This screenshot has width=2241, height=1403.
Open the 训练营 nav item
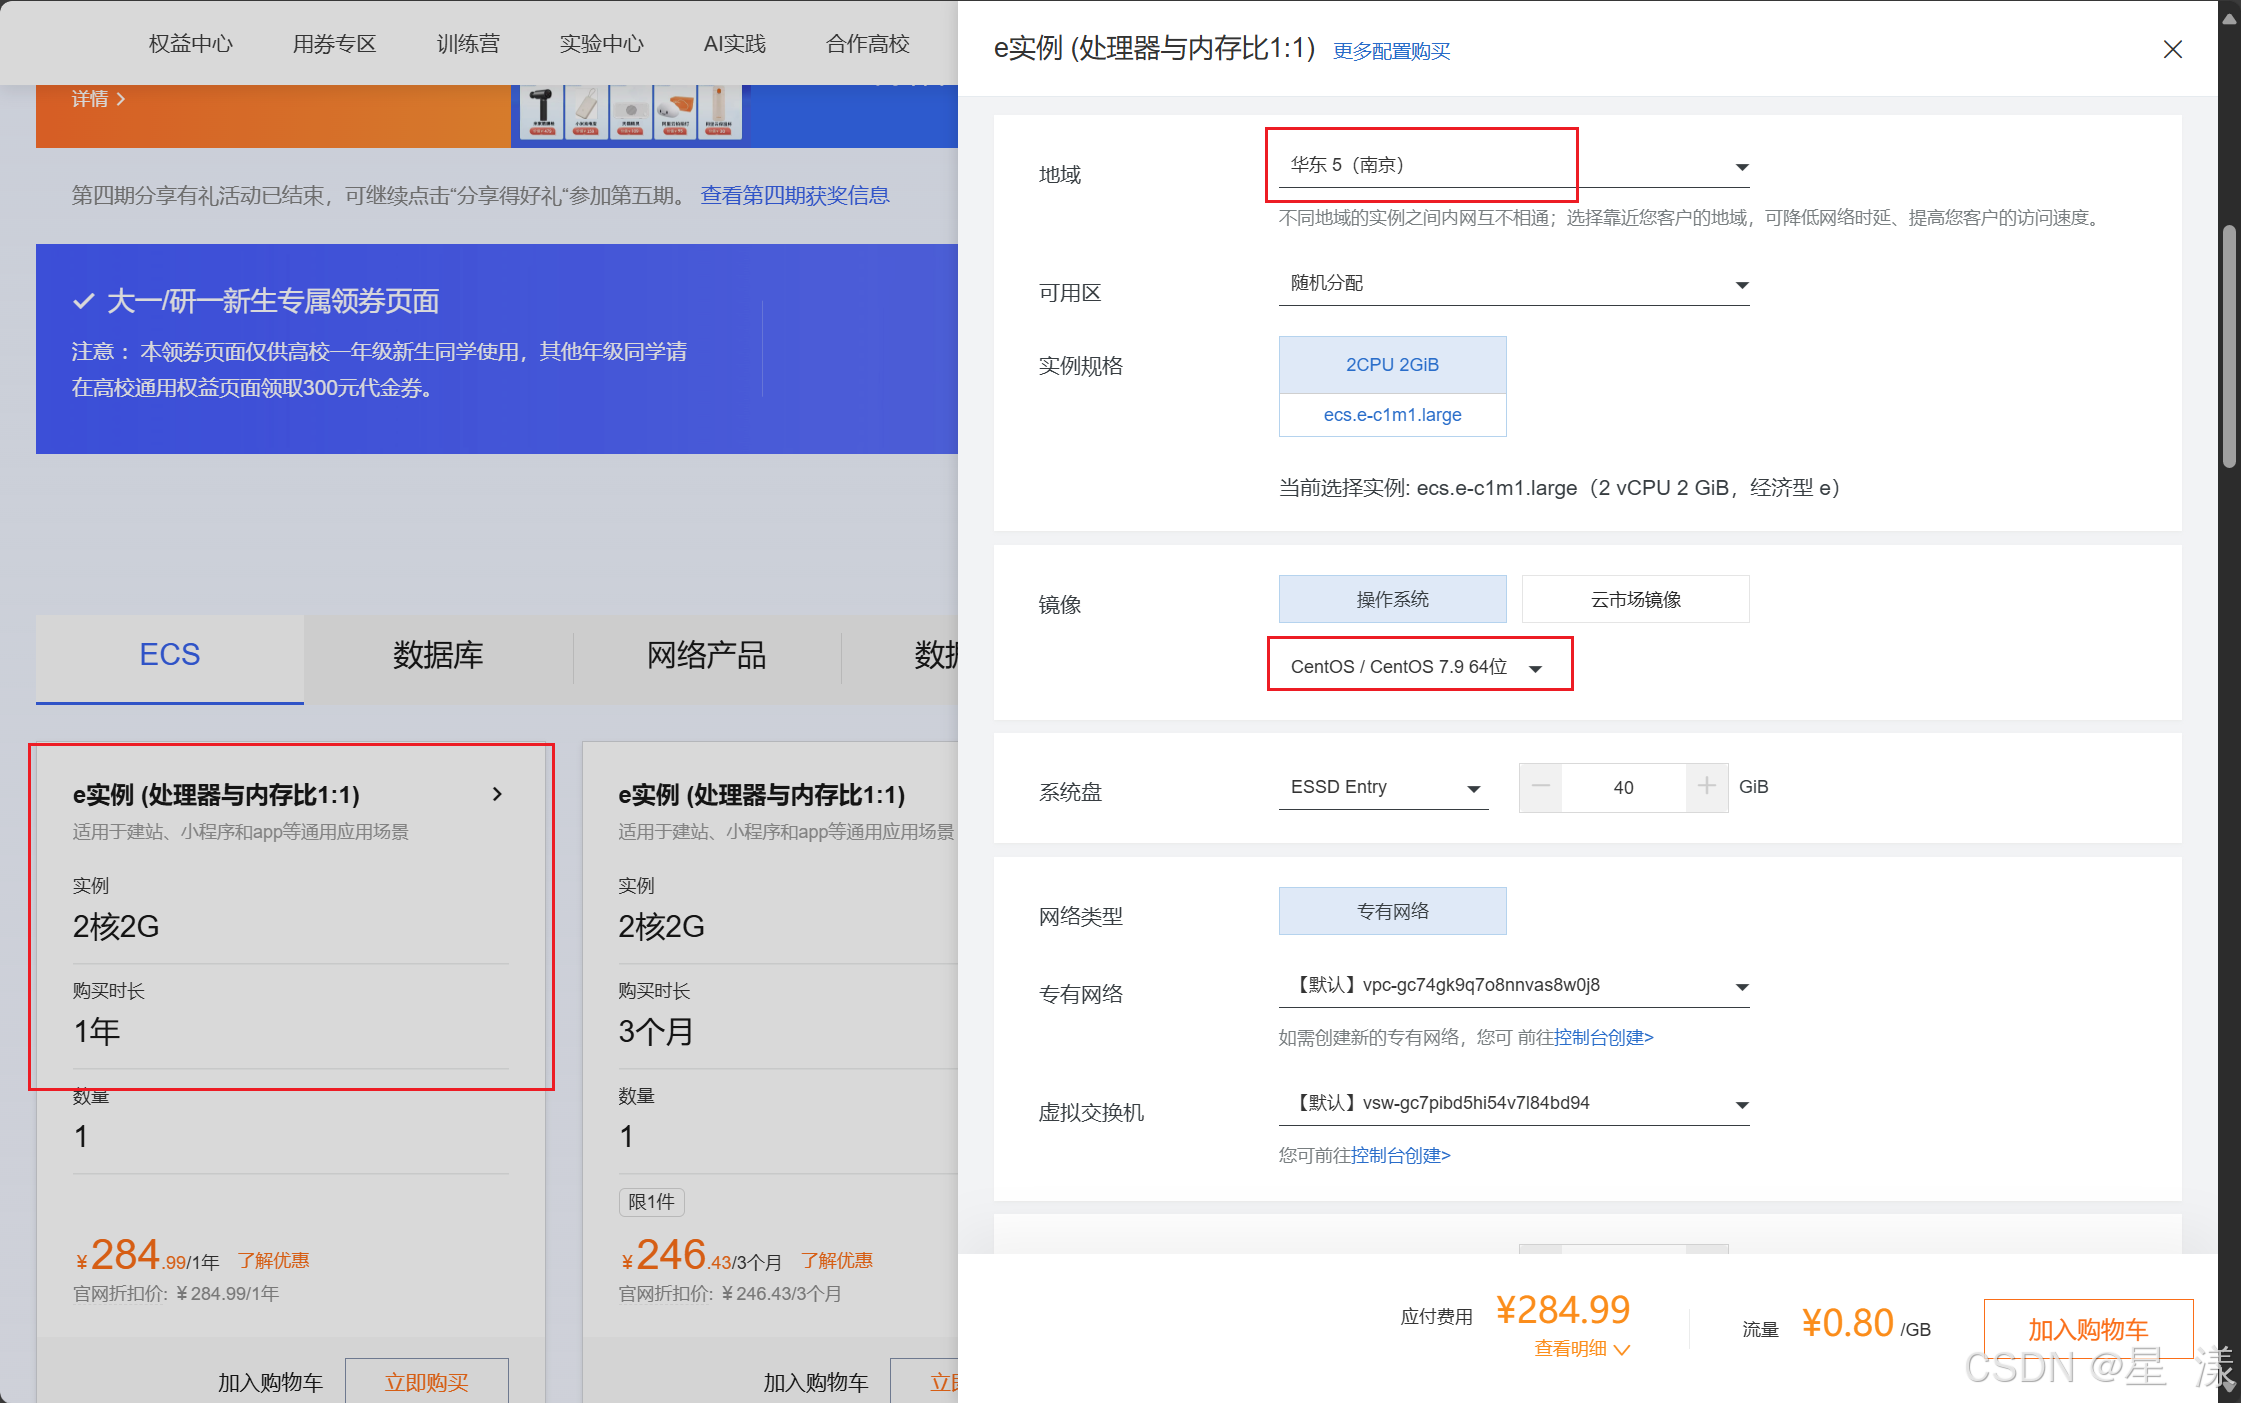pos(468,44)
